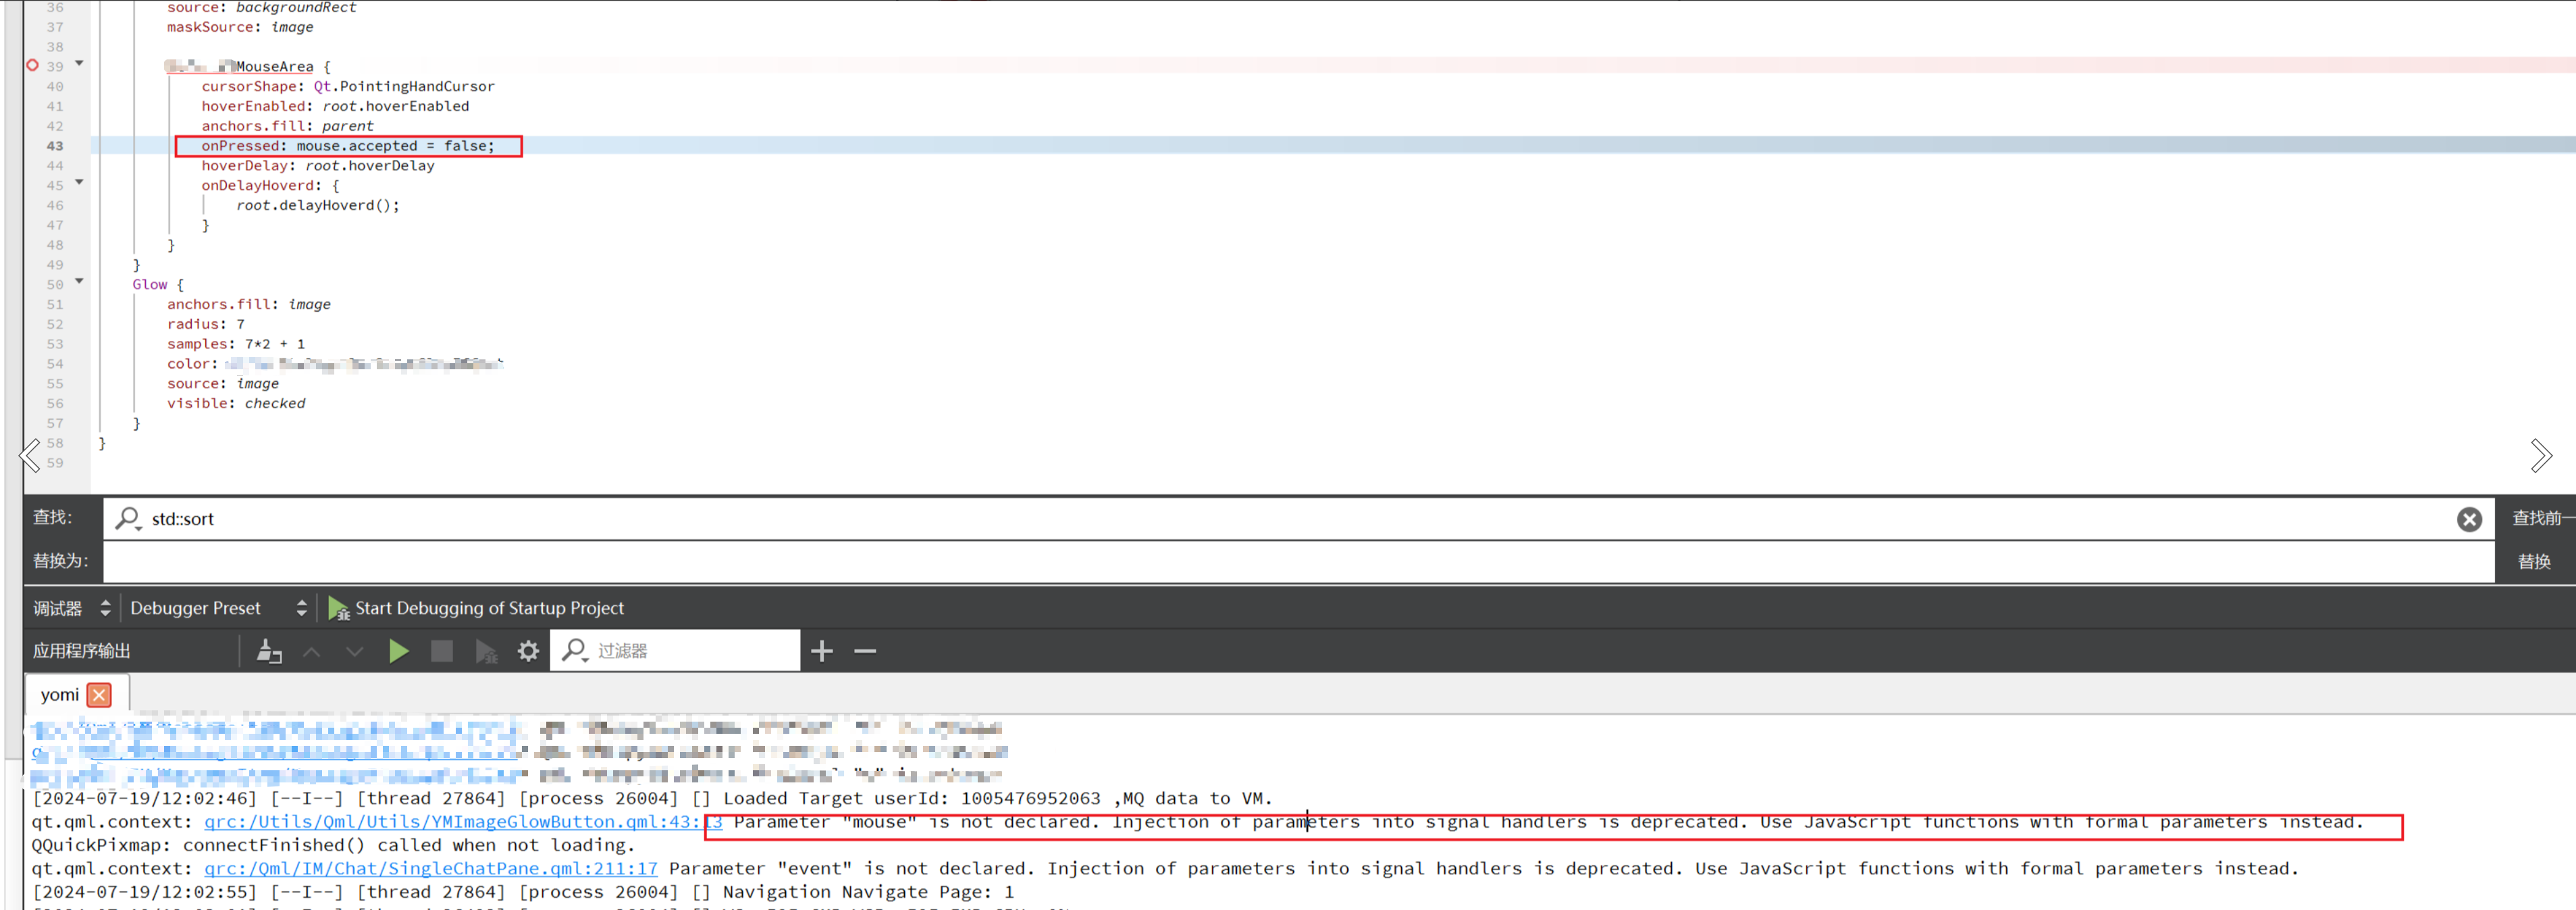Click the onPressed line 43 in editor
This screenshot has width=2576, height=910.
(x=348, y=146)
